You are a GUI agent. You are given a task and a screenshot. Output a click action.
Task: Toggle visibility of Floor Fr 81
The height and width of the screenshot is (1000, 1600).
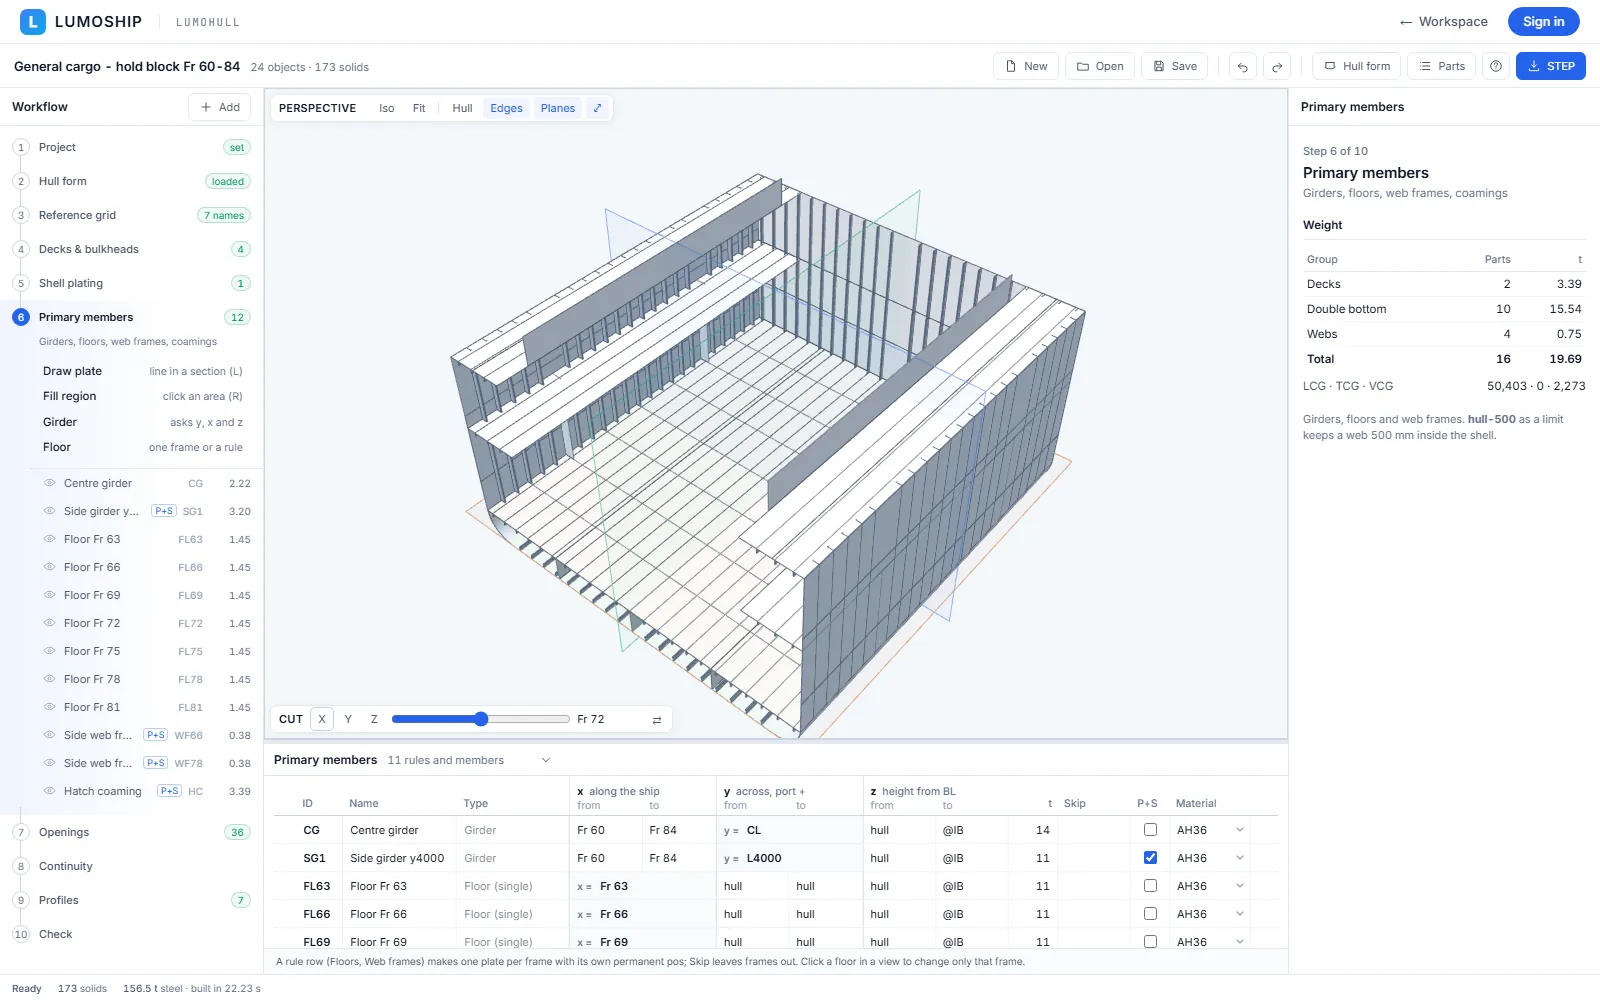49,707
